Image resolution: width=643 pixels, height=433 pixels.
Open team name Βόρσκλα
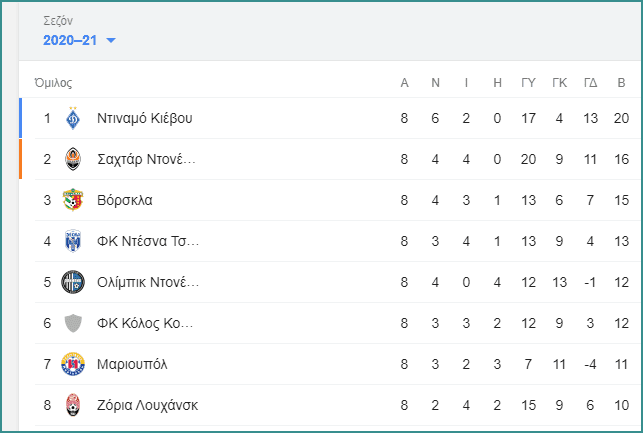click(125, 200)
